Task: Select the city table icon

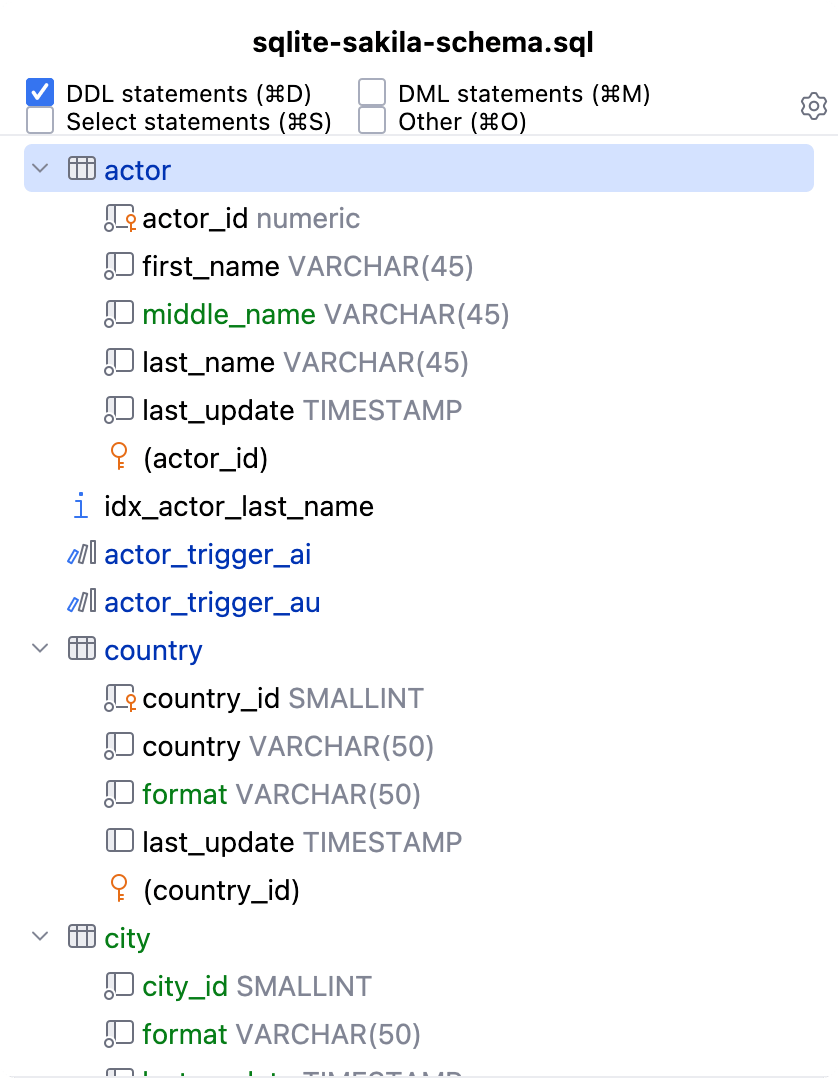Action: pos(80,937)
